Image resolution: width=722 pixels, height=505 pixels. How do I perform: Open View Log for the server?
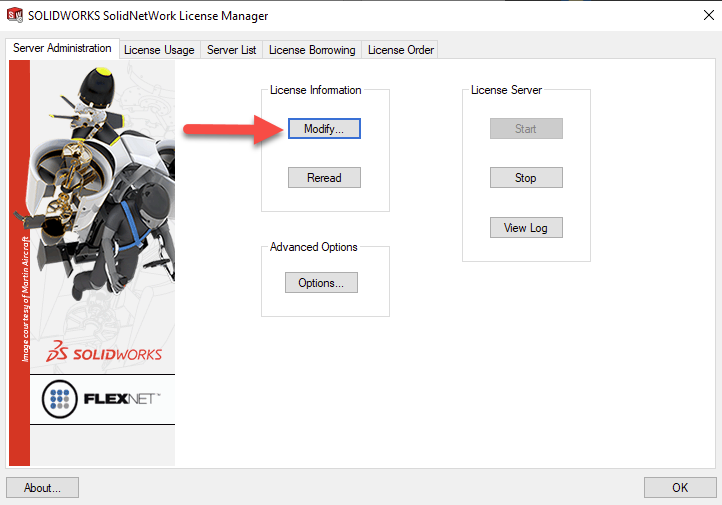click(526, 228)
